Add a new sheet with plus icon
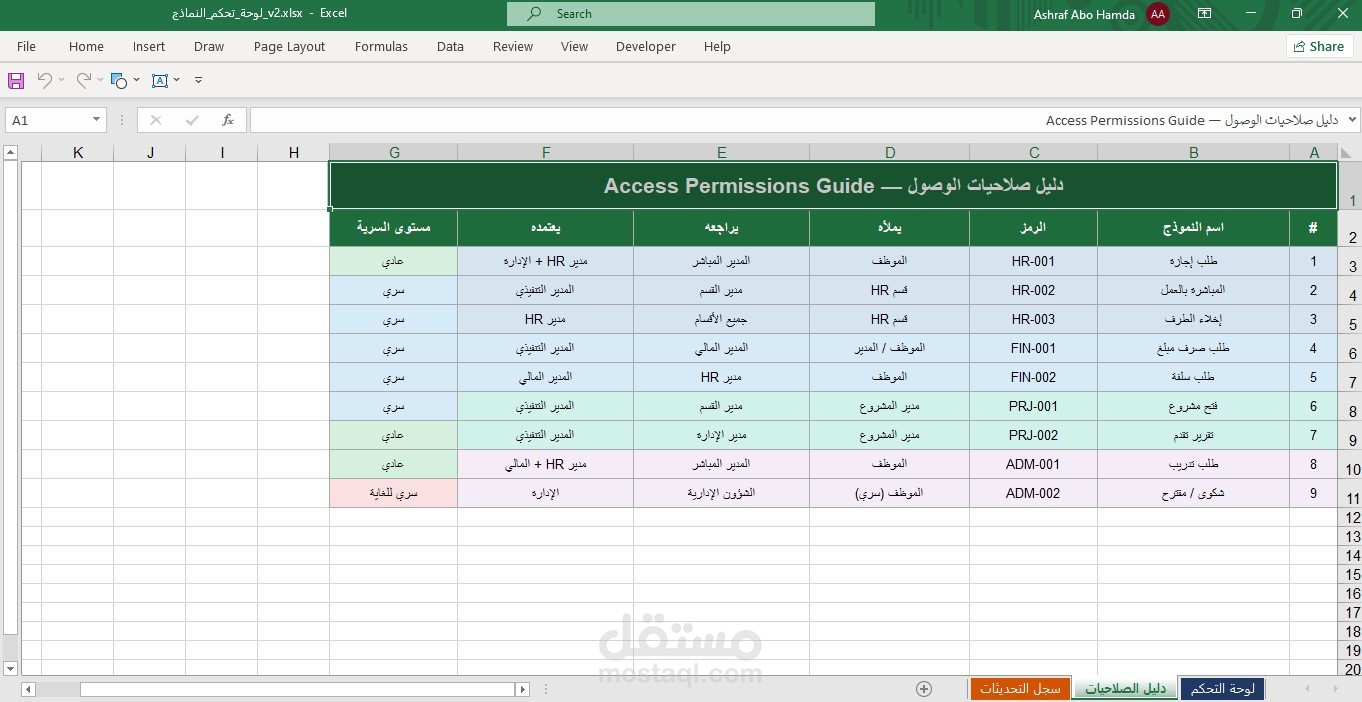 click(x=924, y=688)
